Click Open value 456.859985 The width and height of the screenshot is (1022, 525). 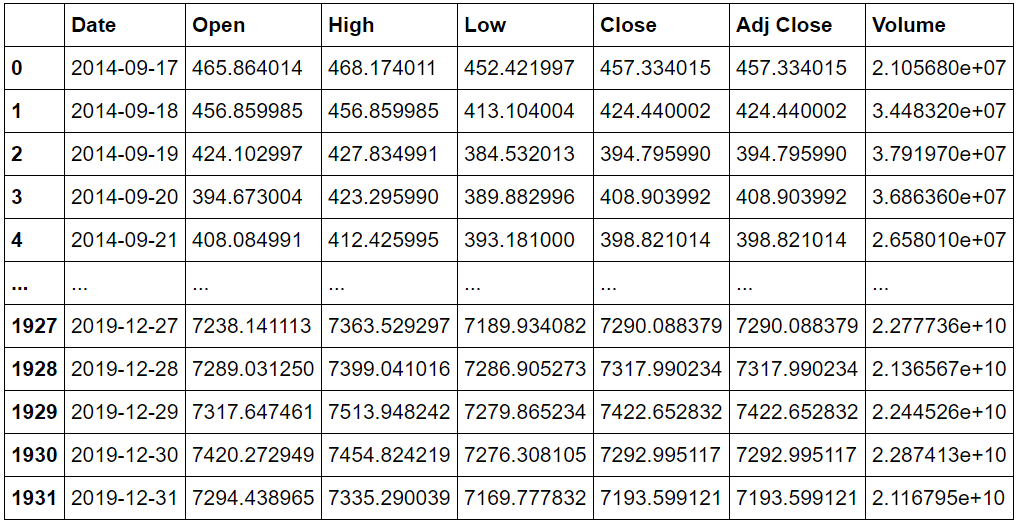tap(247, 110)
